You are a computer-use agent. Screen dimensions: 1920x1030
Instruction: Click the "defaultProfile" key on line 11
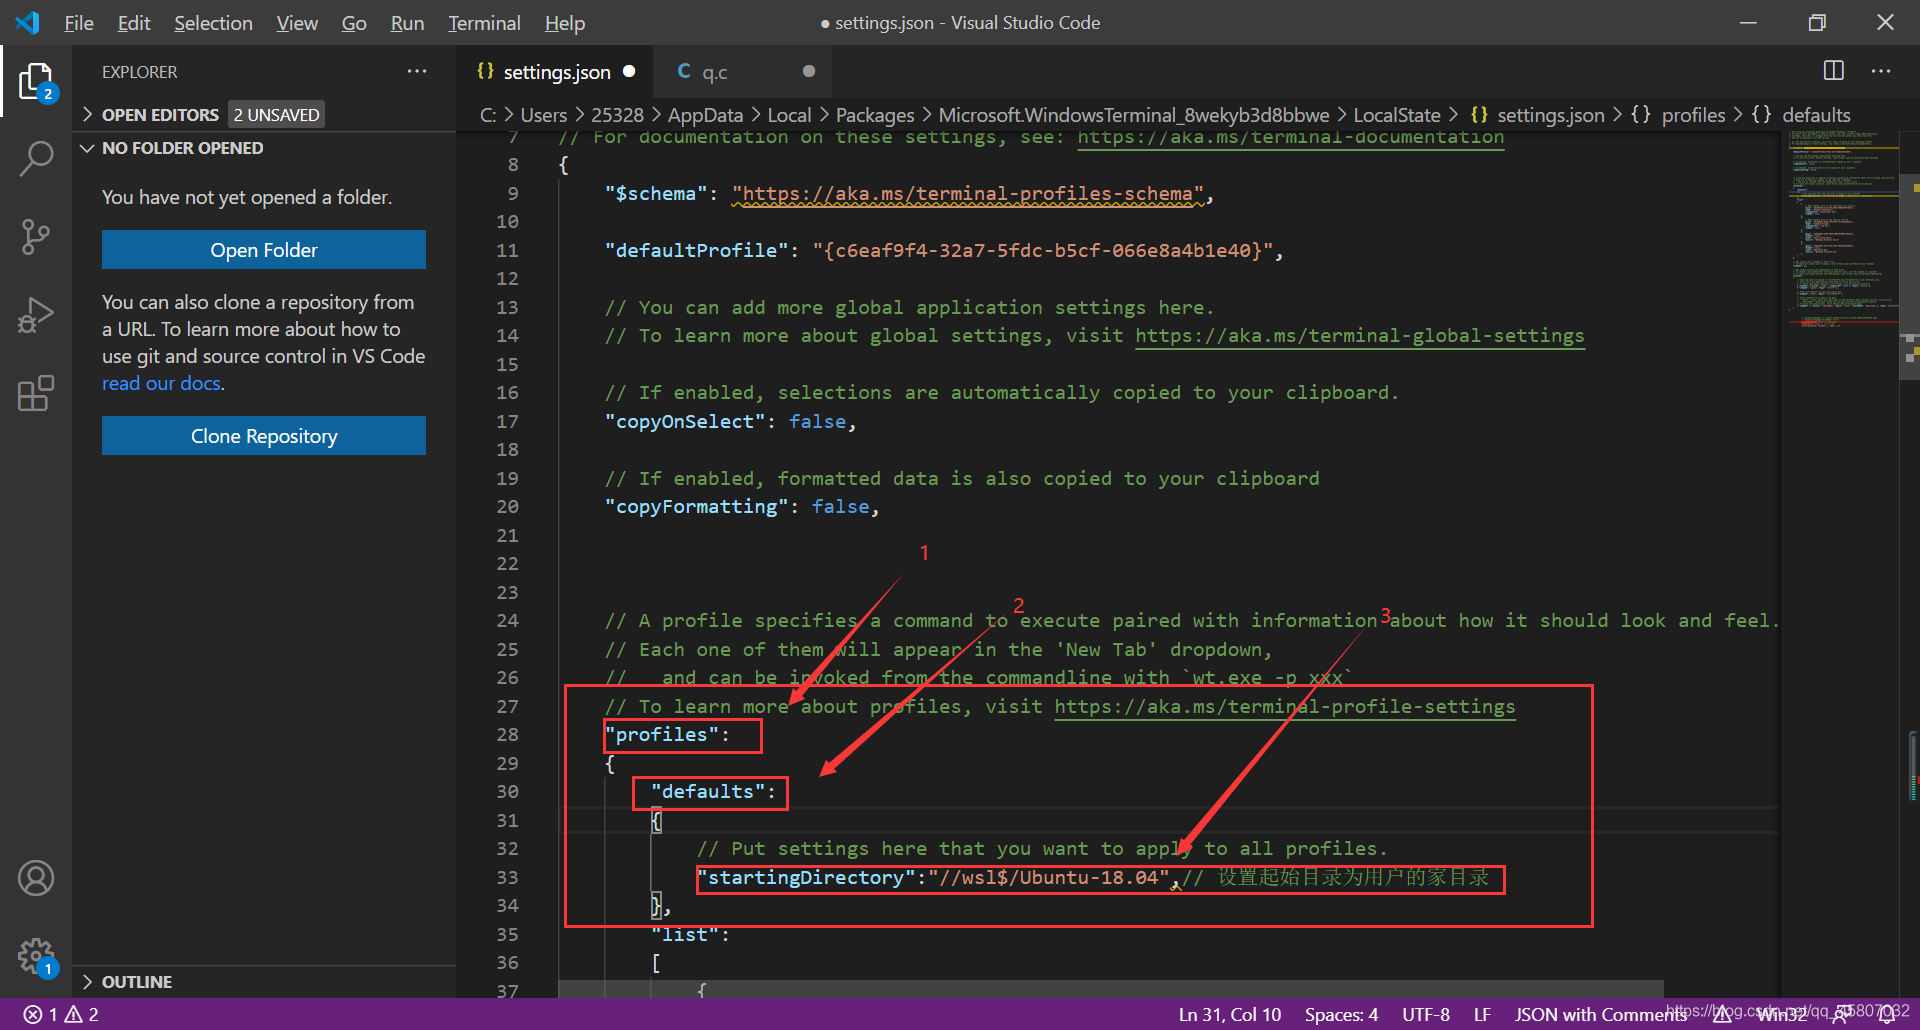click(x=696, y=251)
